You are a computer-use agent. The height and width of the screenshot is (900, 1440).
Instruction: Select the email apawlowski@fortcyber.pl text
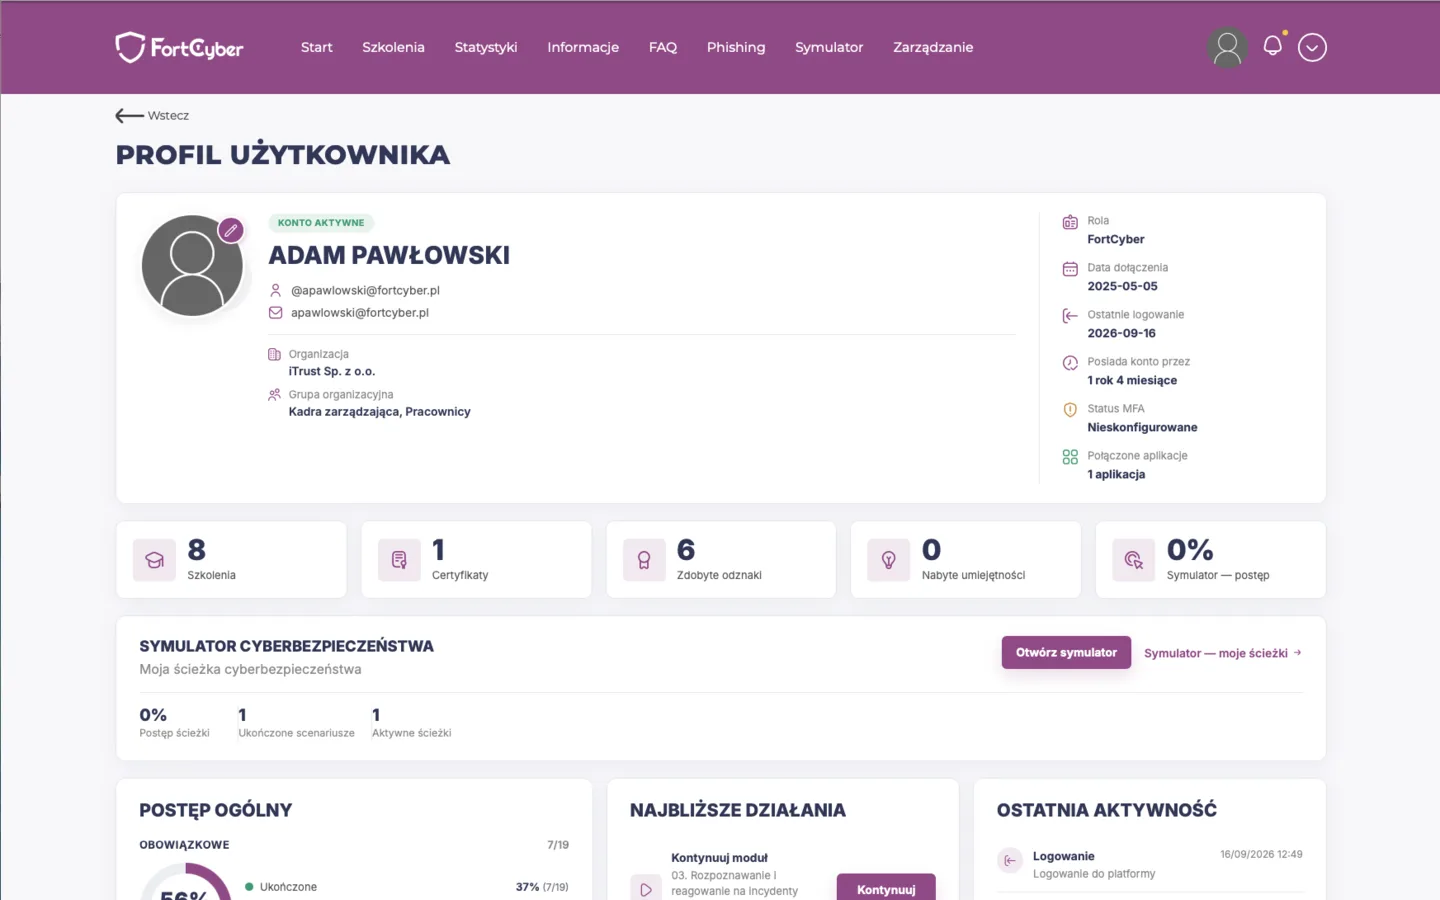[360, 312]
